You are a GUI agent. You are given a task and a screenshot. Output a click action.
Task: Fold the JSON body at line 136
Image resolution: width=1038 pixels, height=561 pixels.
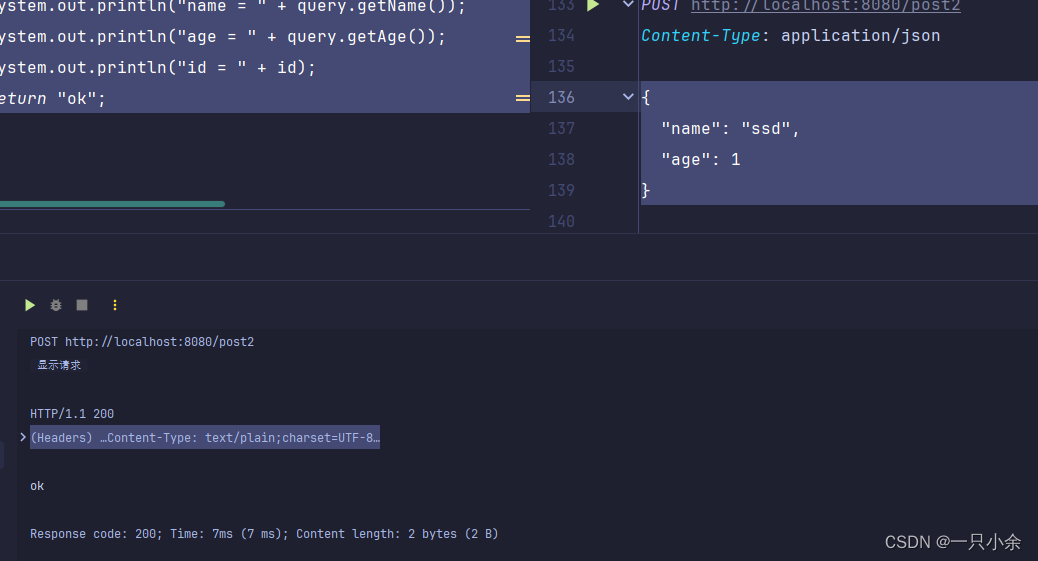(x=628, y=97)
